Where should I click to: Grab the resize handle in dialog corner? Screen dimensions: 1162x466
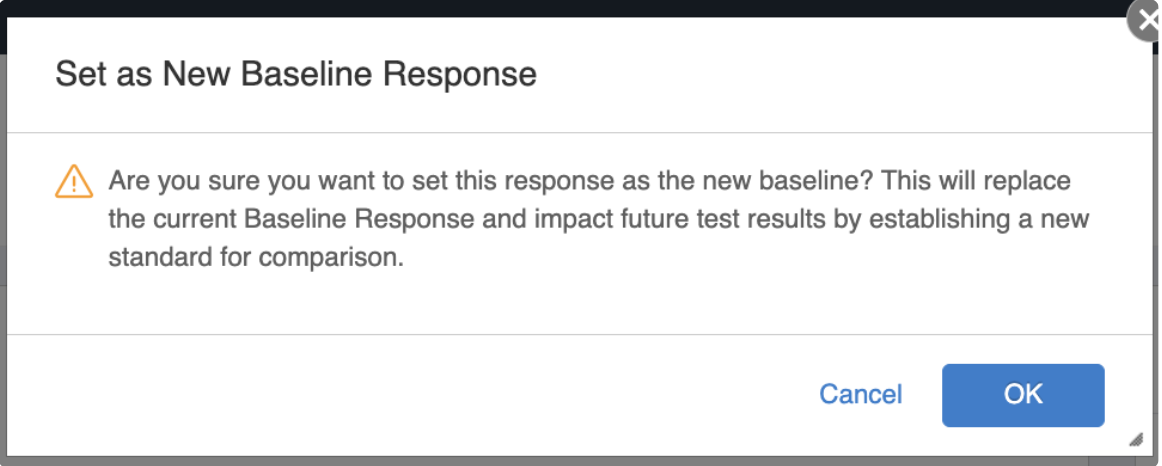coord(1135,439)
